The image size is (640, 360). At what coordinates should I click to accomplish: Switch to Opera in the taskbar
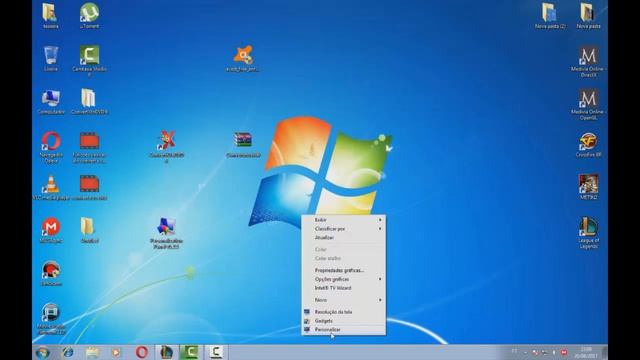(142, 352)
